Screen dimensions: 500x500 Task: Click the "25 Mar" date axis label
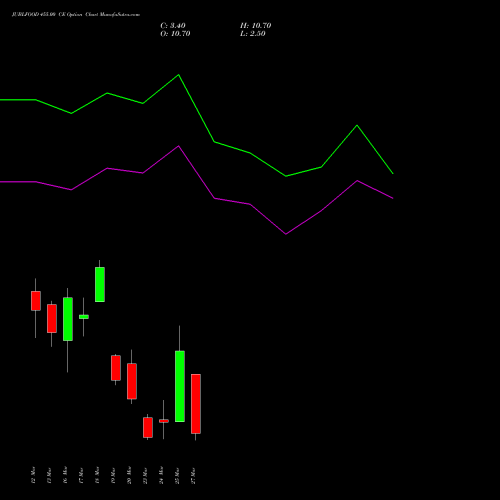point(177,475)
